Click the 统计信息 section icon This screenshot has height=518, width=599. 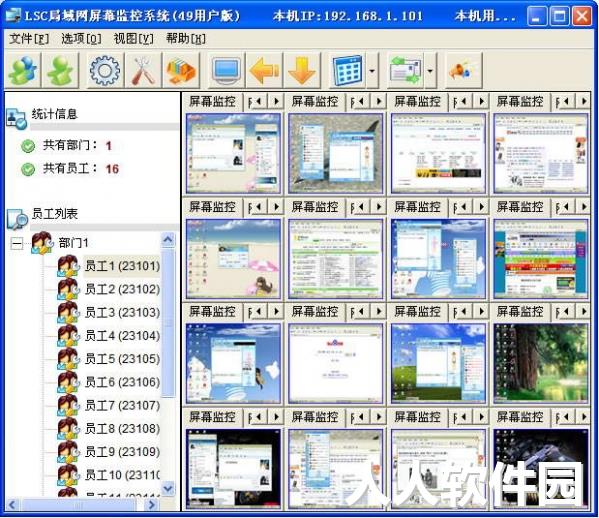point(16,119)
